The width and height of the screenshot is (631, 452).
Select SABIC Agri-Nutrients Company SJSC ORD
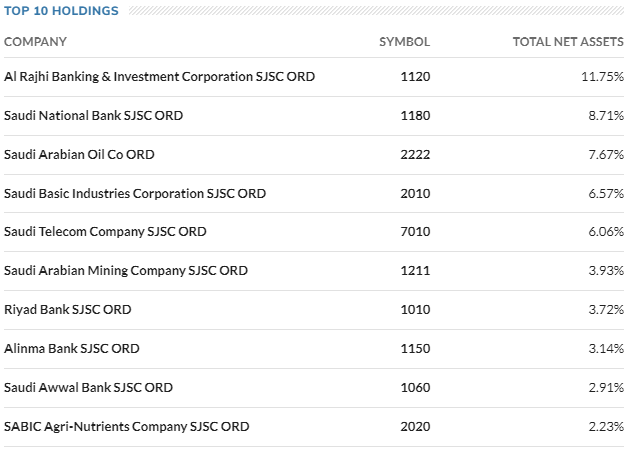click(127, 427)
